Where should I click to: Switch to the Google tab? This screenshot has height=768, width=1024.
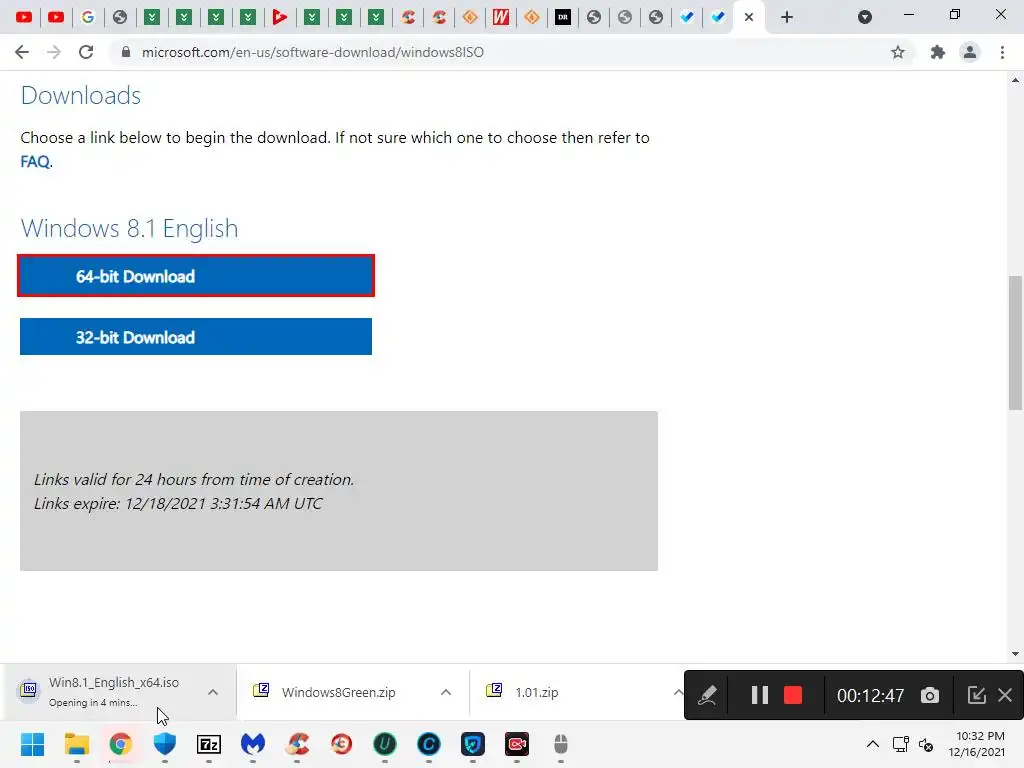pyautogui.click(x=88, y=17)
